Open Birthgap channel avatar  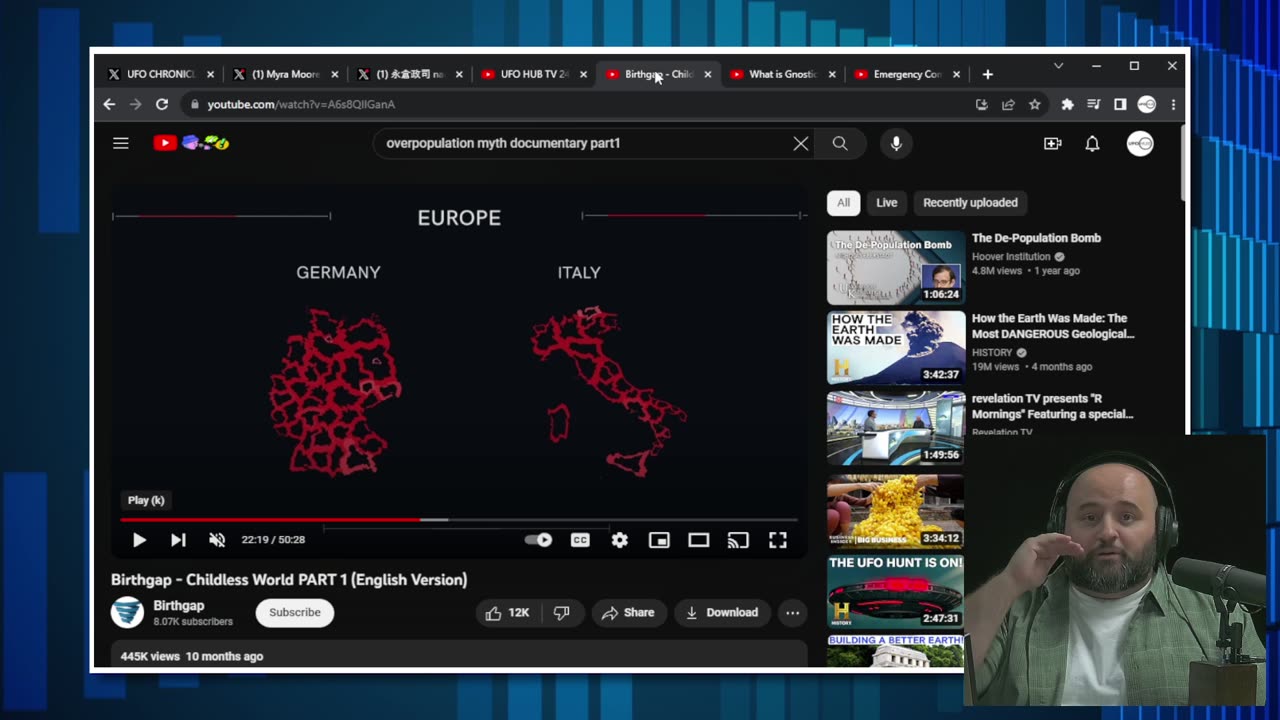(127, 612)
